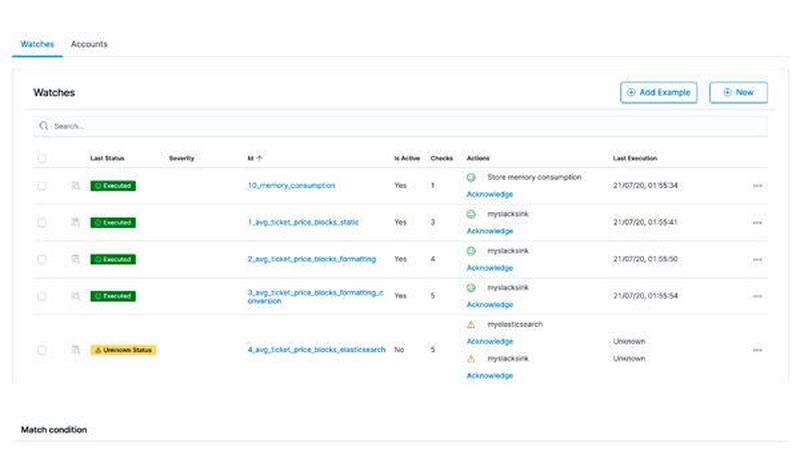Click execution time 21/07/20, 01:55:54
This screenshot has height=451, width=800.
(645, 296)
